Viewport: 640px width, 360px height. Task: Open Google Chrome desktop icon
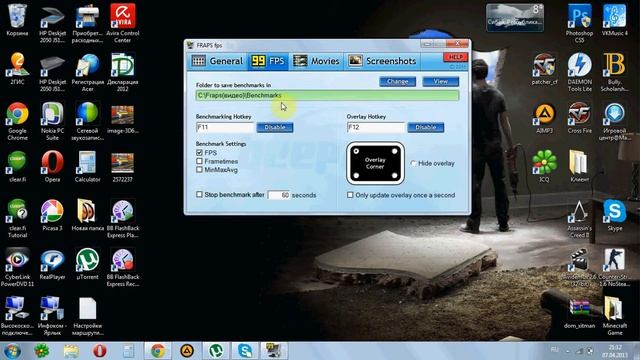pos(17,121)
